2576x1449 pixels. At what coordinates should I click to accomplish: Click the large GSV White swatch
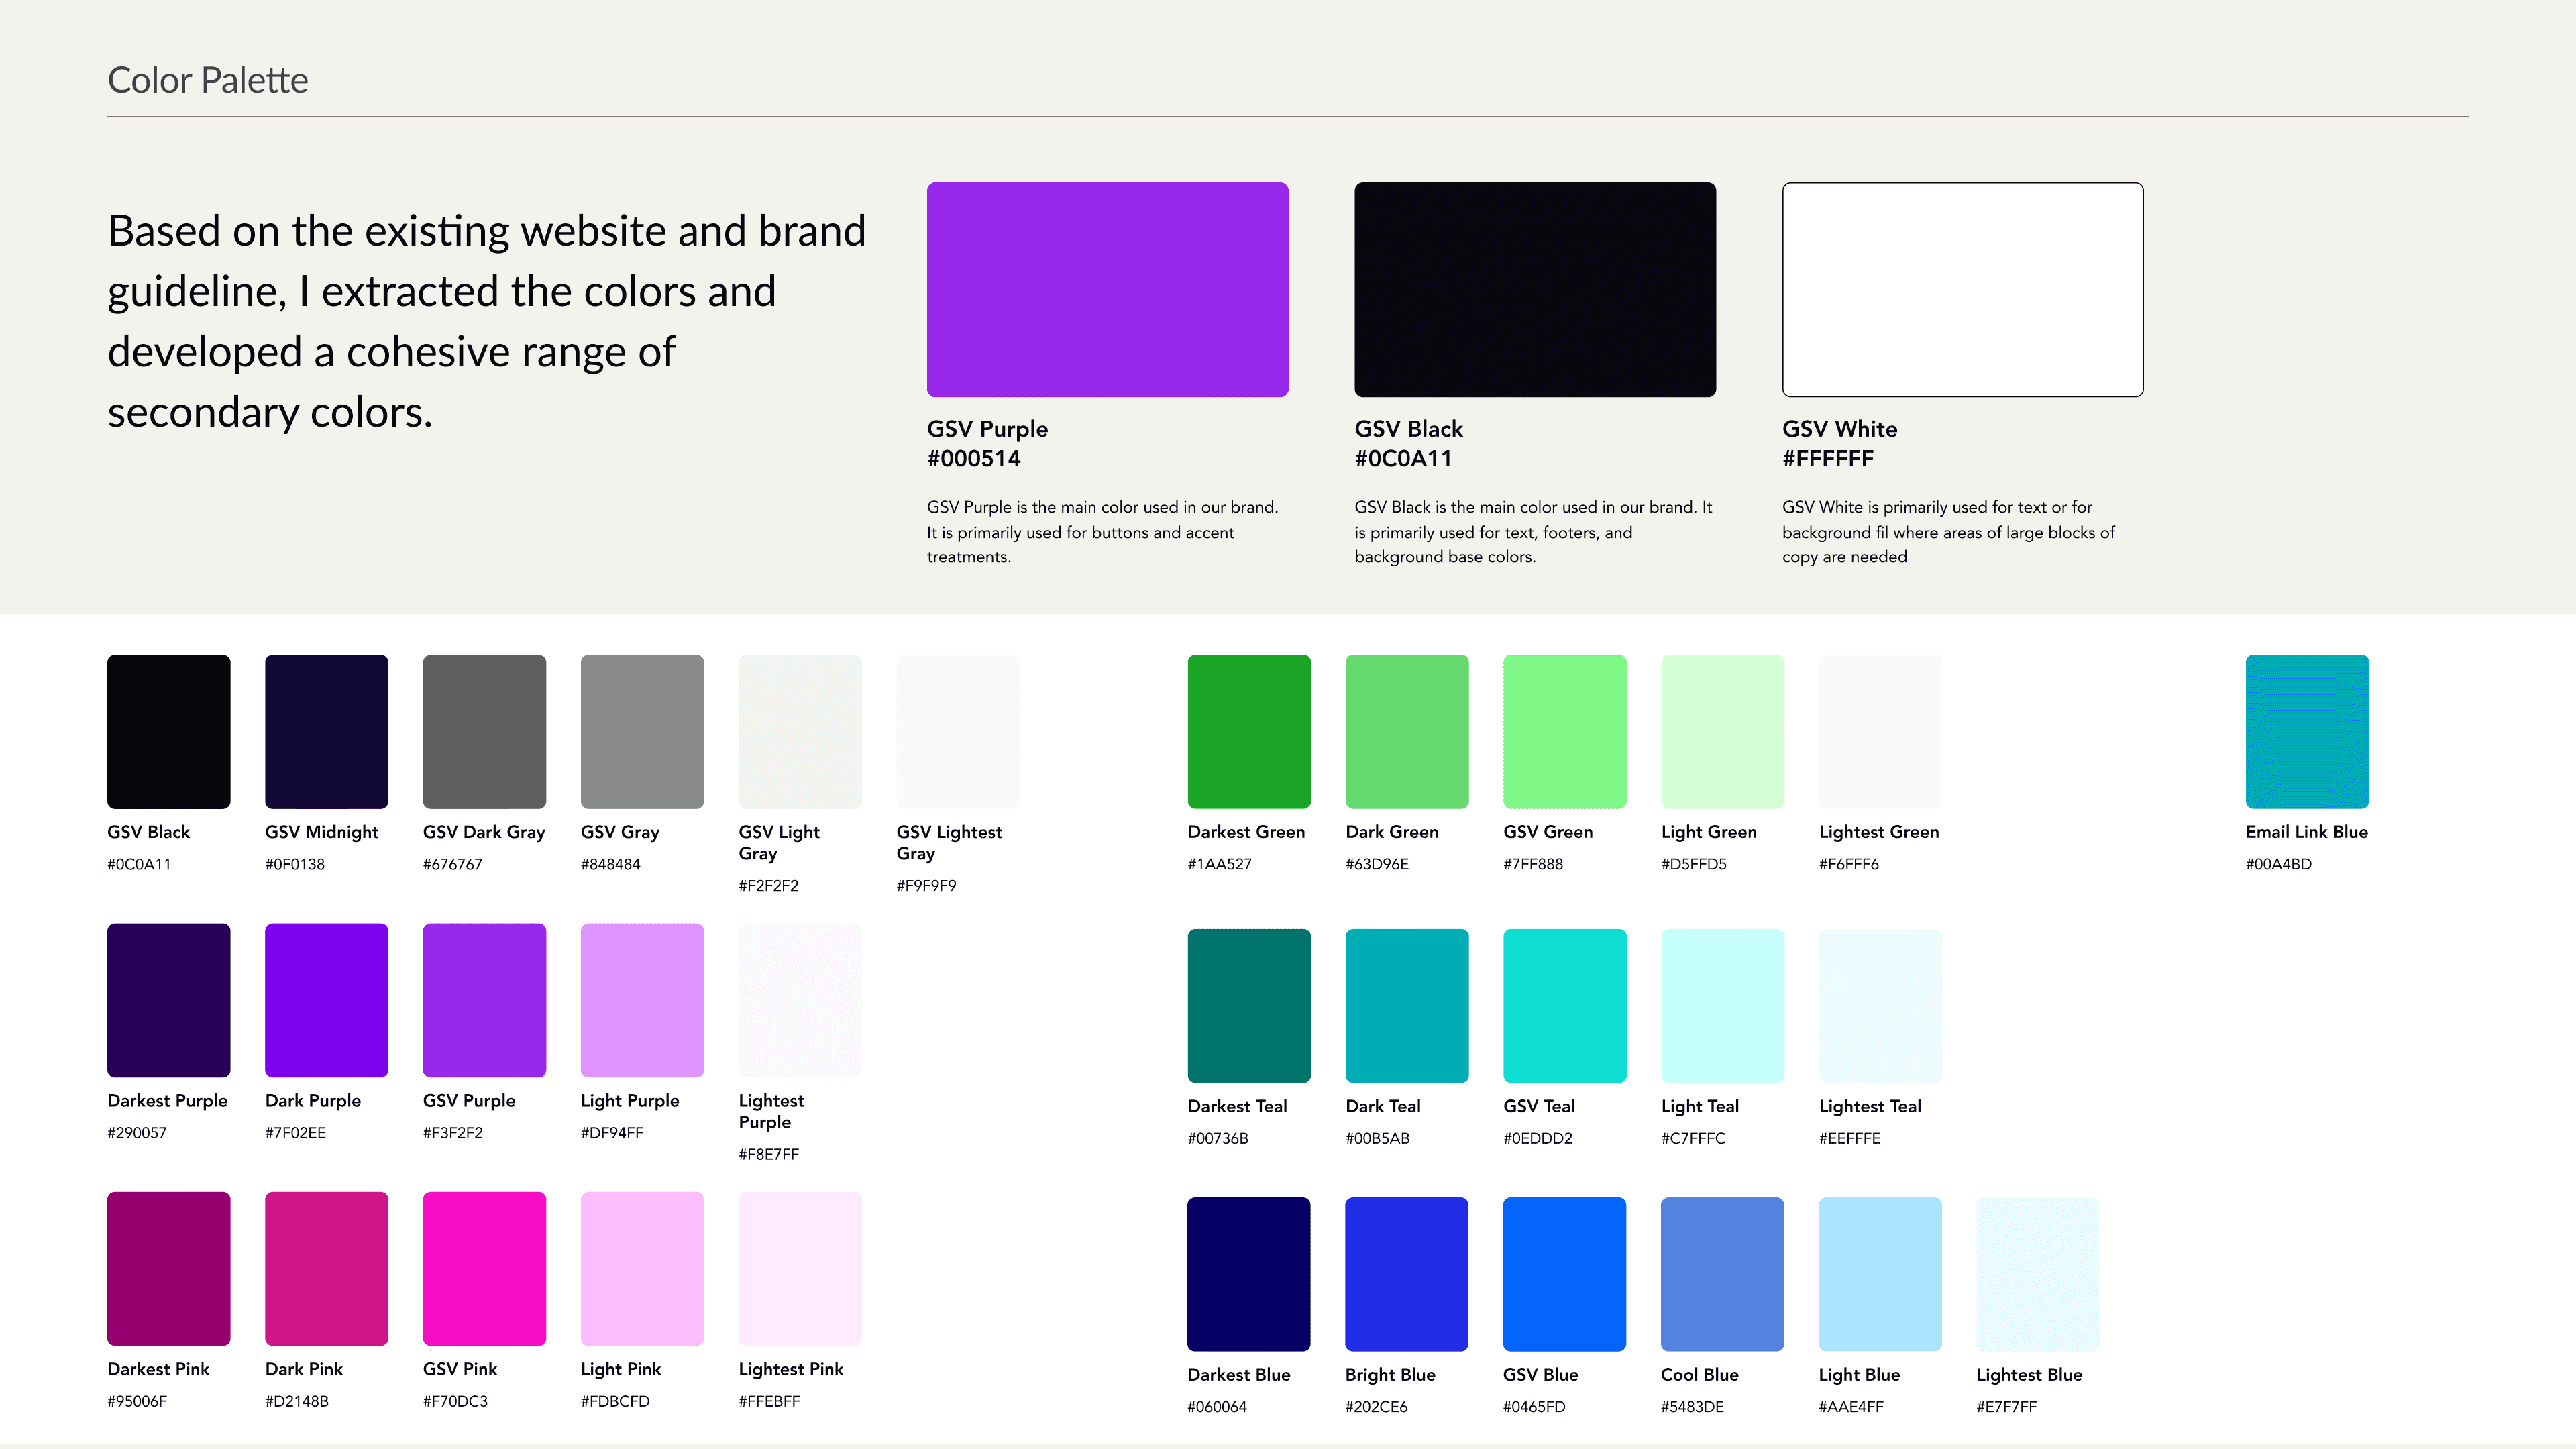tap(1962, 289)
